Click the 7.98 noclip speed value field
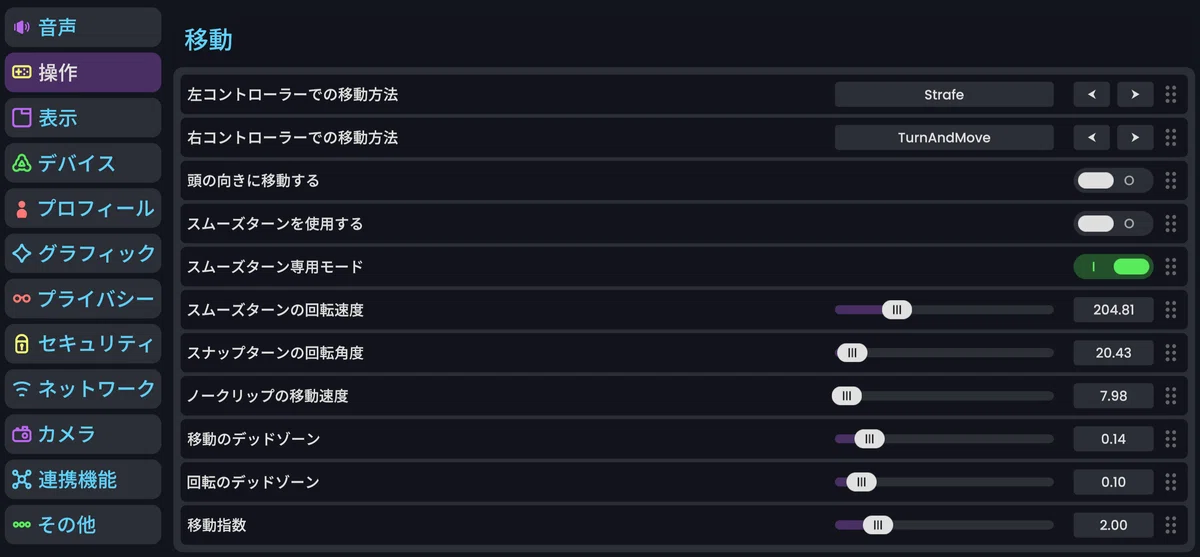Viewport: 1200px width, 557px height. (x=1113, y=396)
